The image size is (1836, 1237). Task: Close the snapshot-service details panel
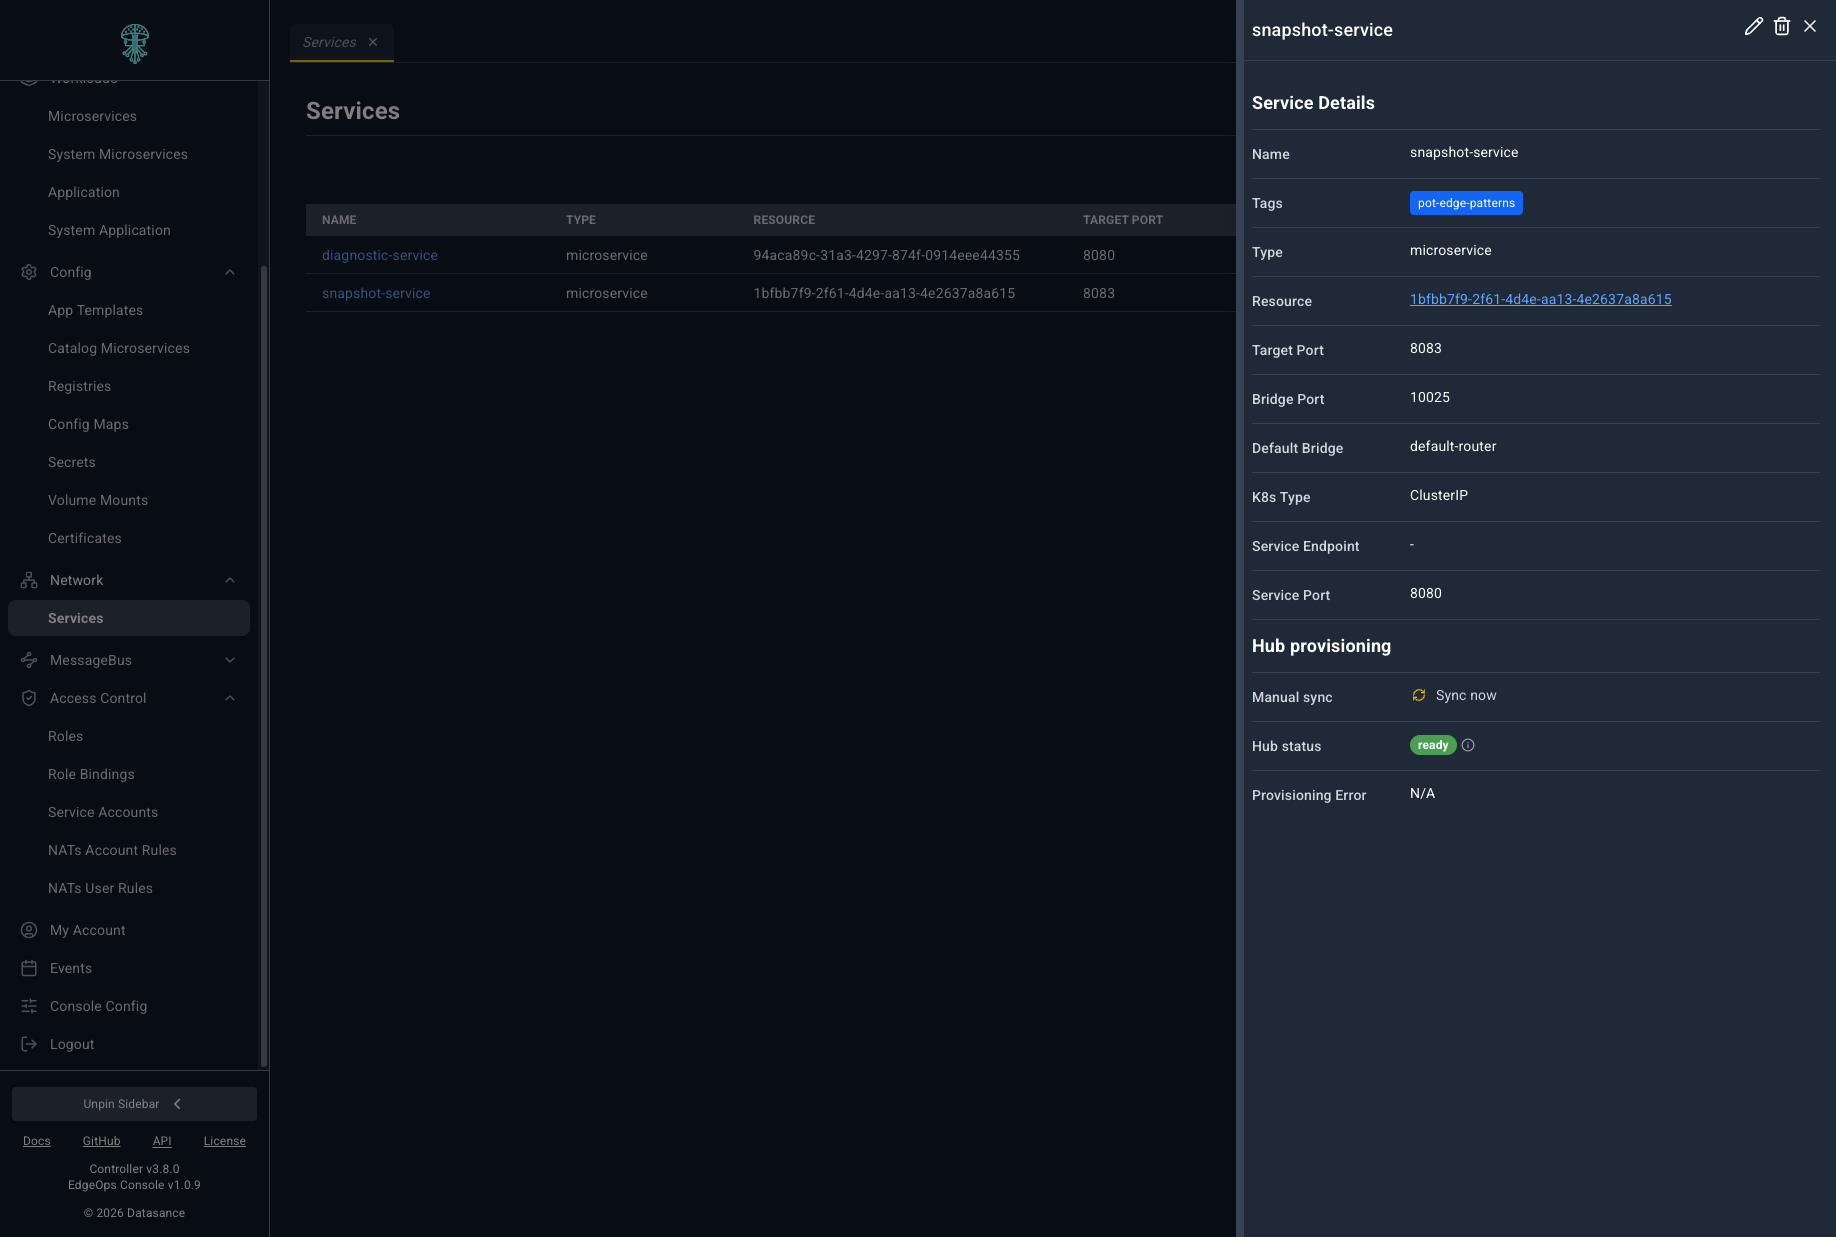[1810, 27]
